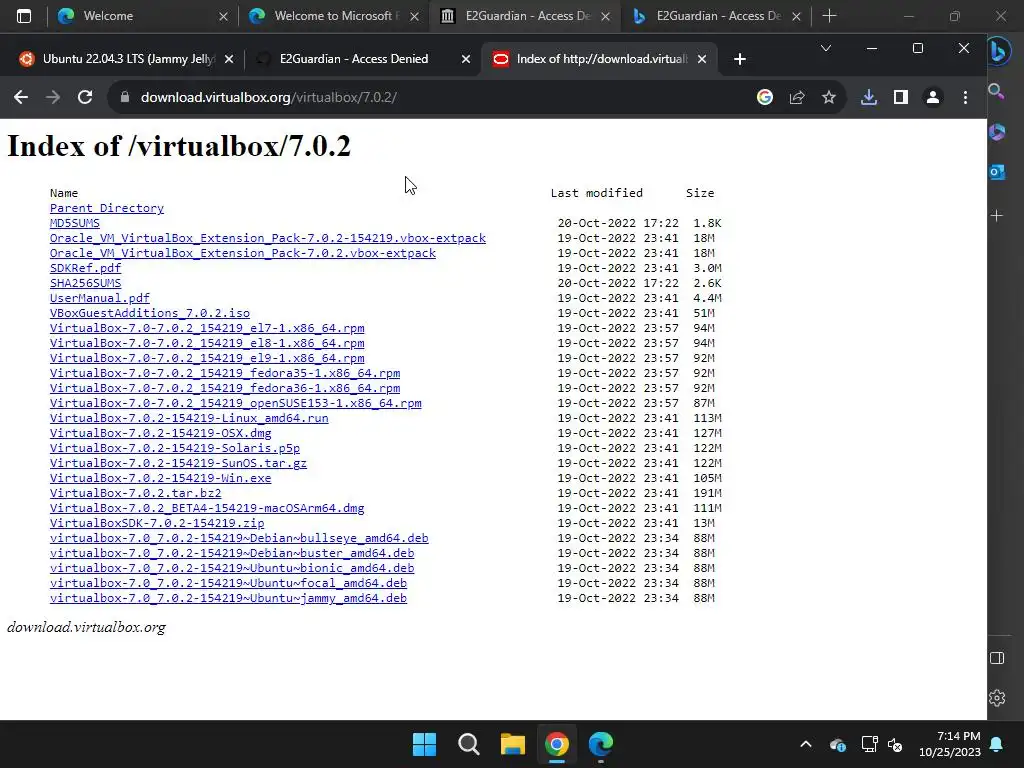Download Ubuntu~focal_amd64.deb package

229,583
